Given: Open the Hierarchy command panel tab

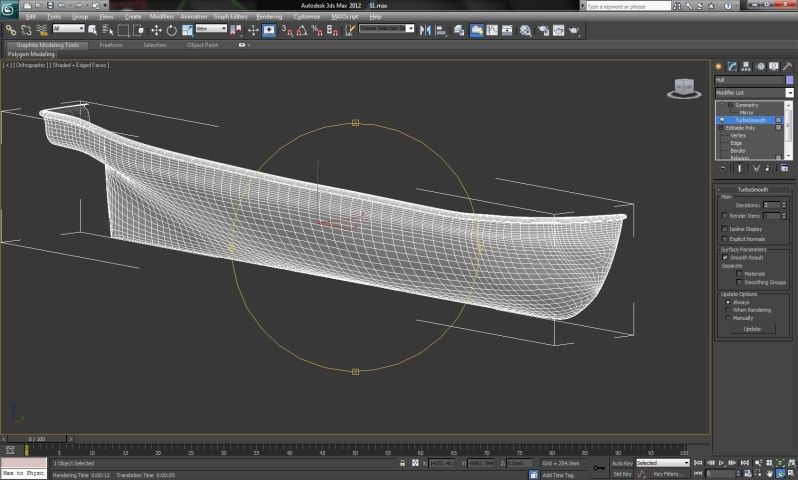Looking at the screenshot, I should [746, 67].
